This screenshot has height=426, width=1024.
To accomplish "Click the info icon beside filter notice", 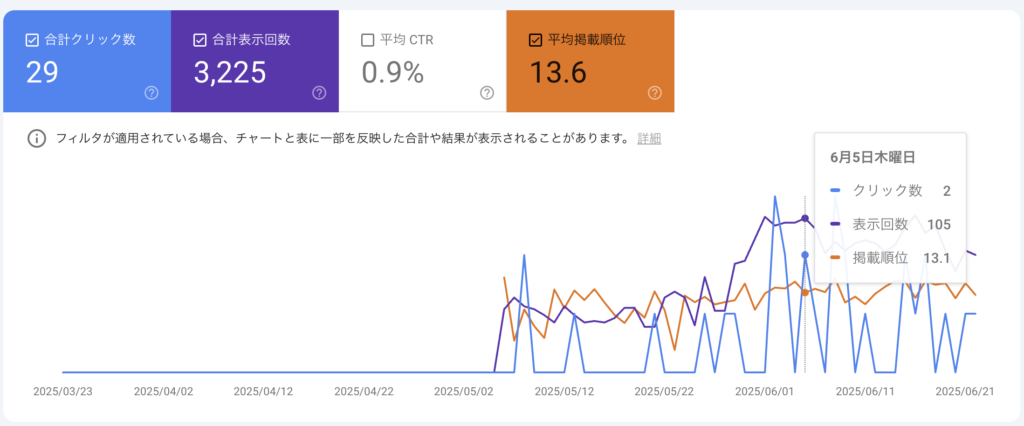I will coord(37,139).
